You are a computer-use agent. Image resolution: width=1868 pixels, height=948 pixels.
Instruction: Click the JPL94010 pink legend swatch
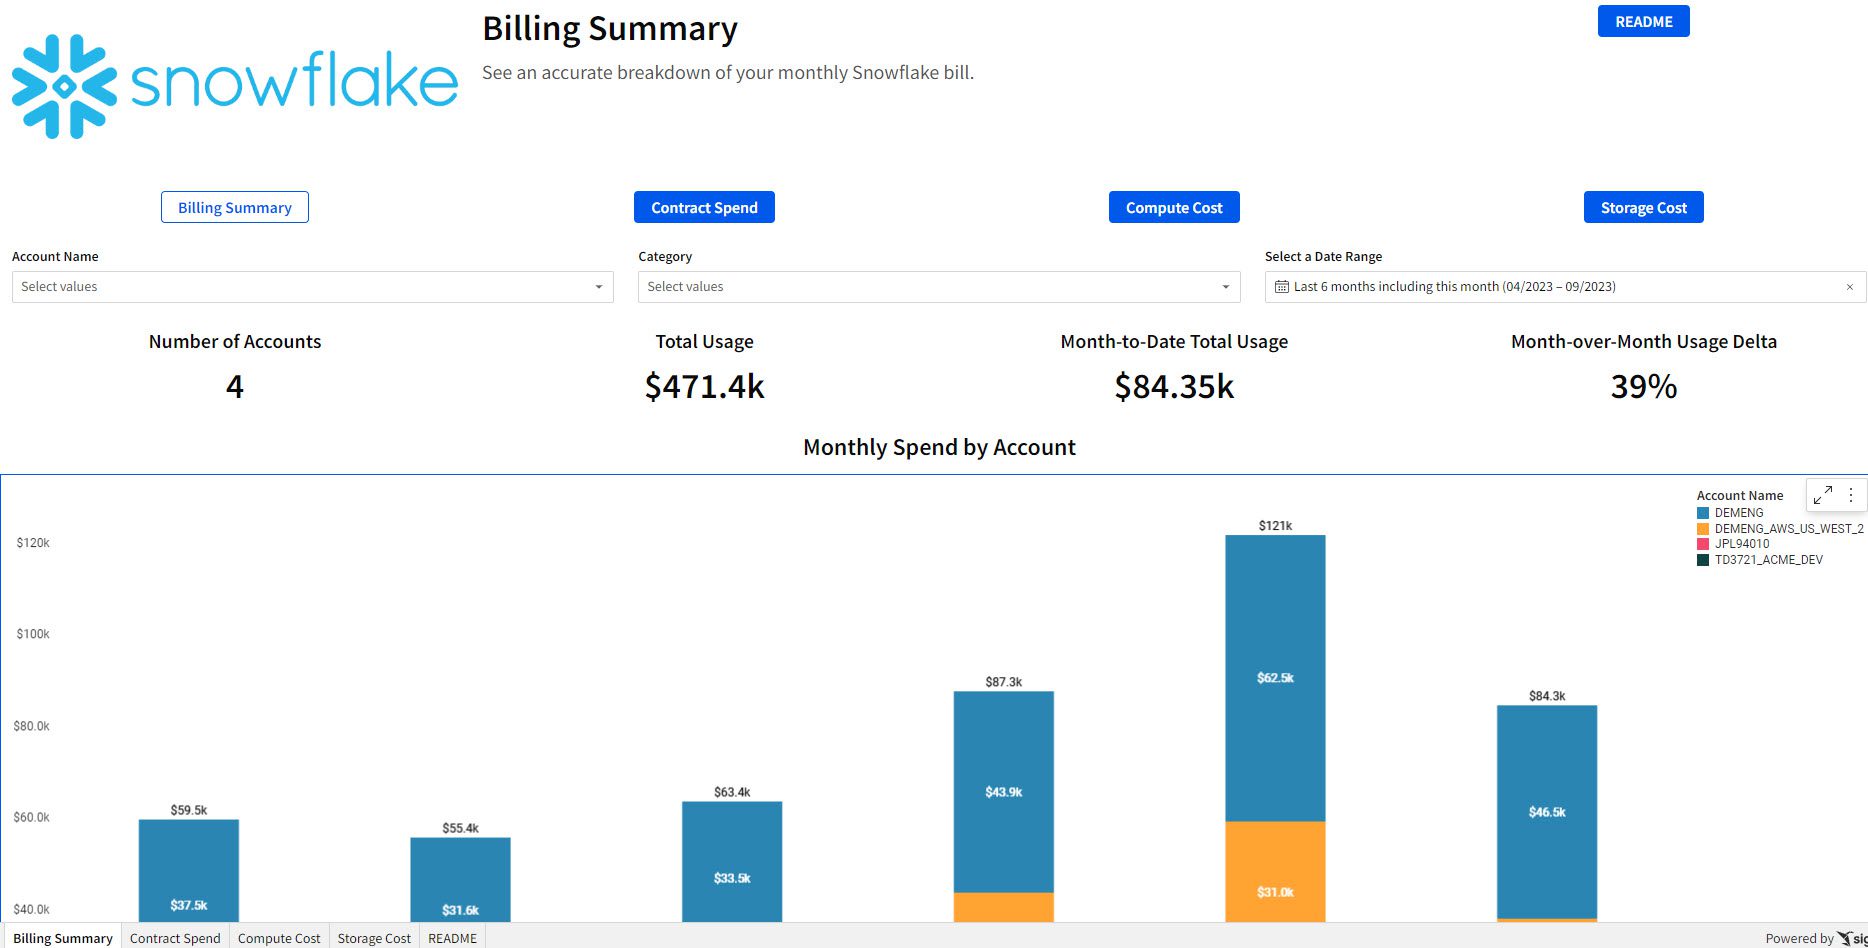tap(1703, 544)
